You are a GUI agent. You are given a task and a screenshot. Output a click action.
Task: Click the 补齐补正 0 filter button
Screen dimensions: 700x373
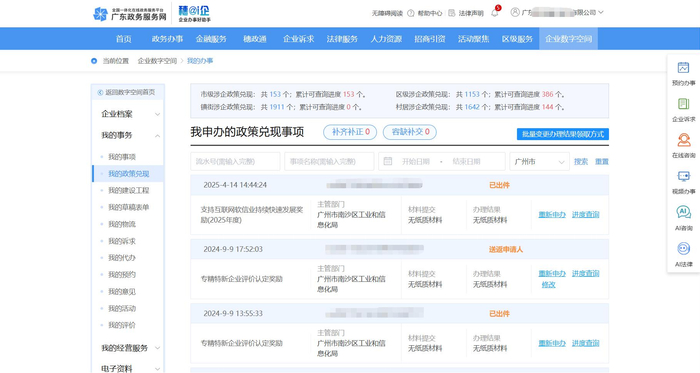click(350, 132)
